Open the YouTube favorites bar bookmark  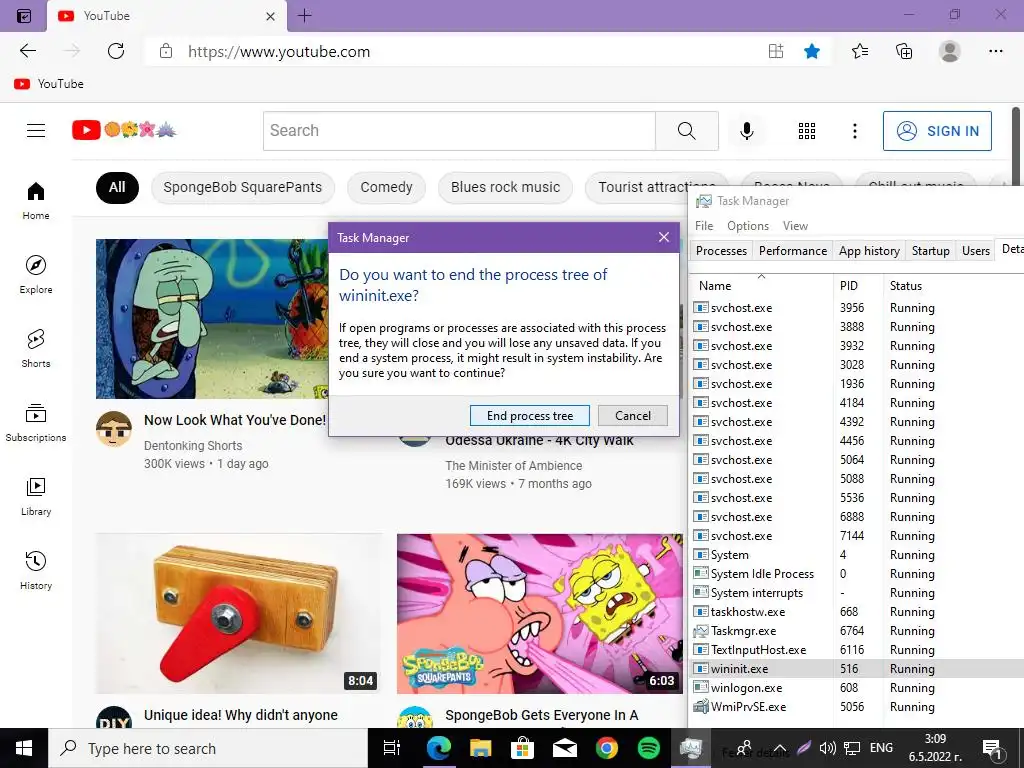tap(49, 84)
